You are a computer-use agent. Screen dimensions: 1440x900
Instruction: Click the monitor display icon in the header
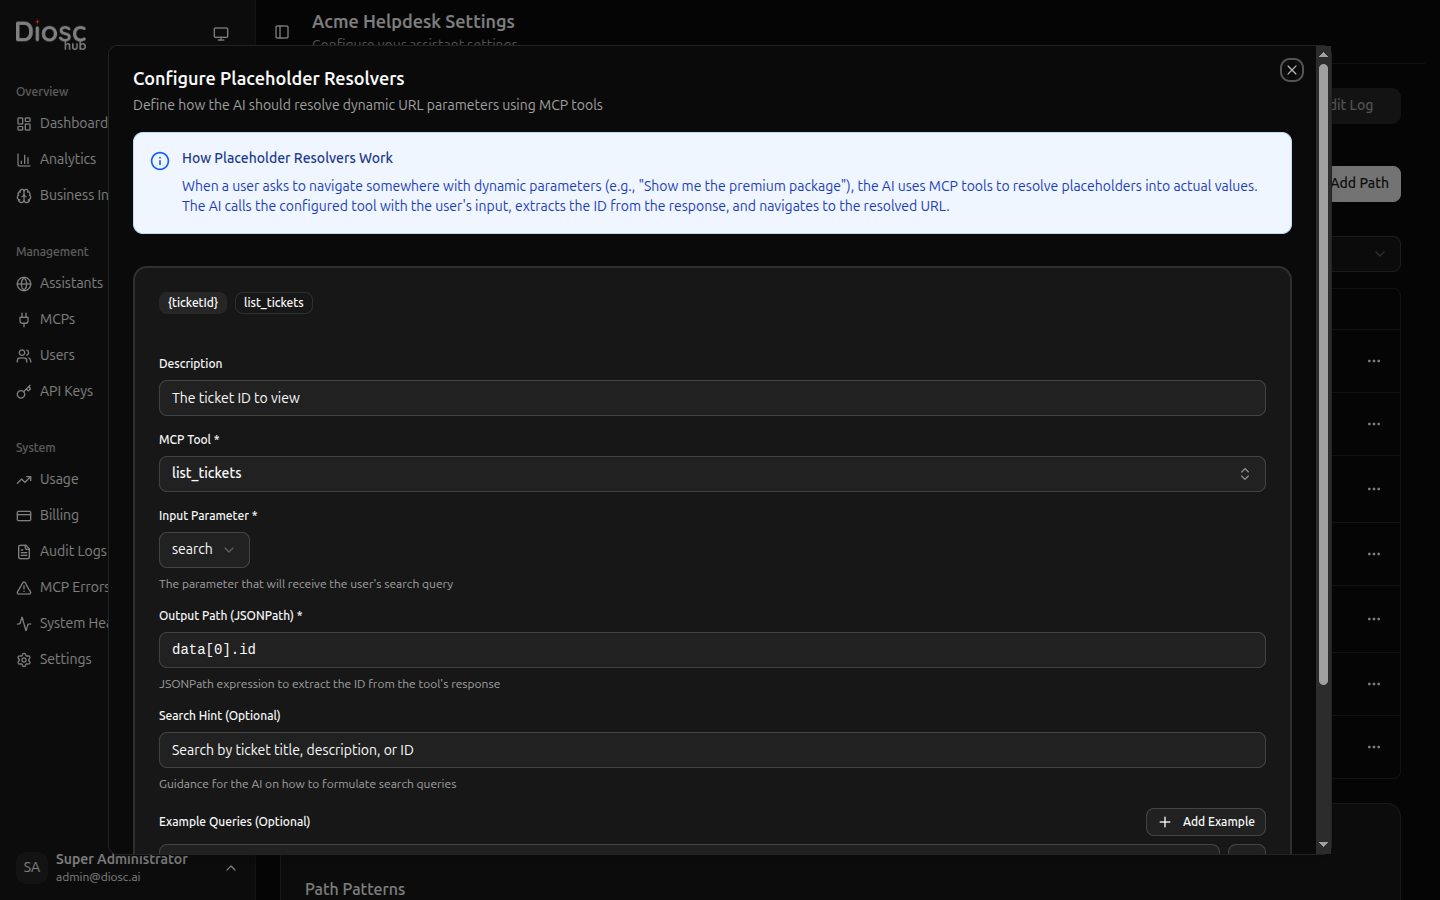point(220,32)
